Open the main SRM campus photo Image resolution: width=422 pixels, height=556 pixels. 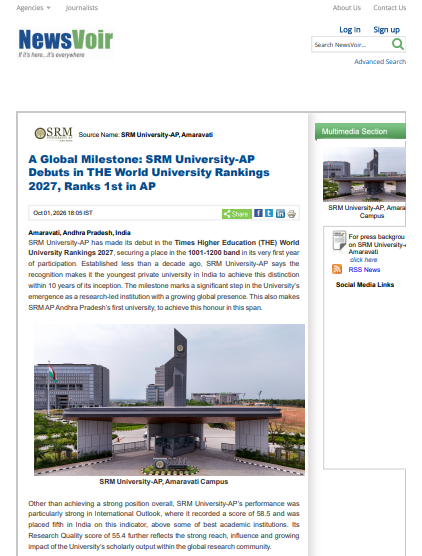point(169,400)
